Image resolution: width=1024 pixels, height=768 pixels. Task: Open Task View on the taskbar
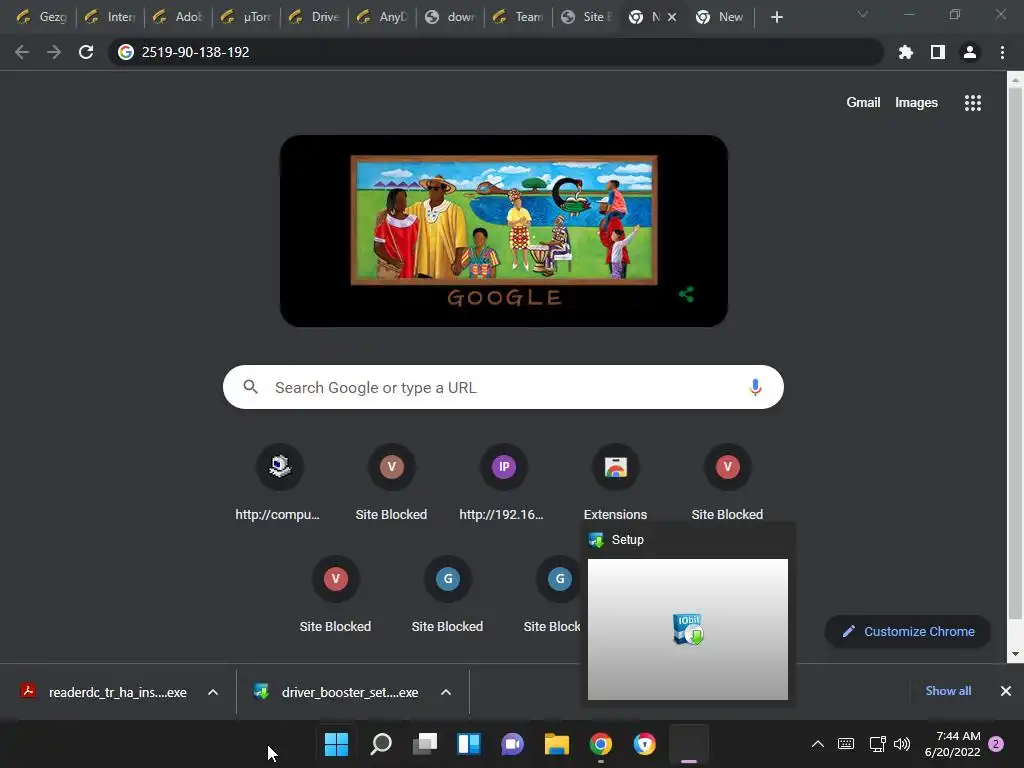[x=424, y=744]
